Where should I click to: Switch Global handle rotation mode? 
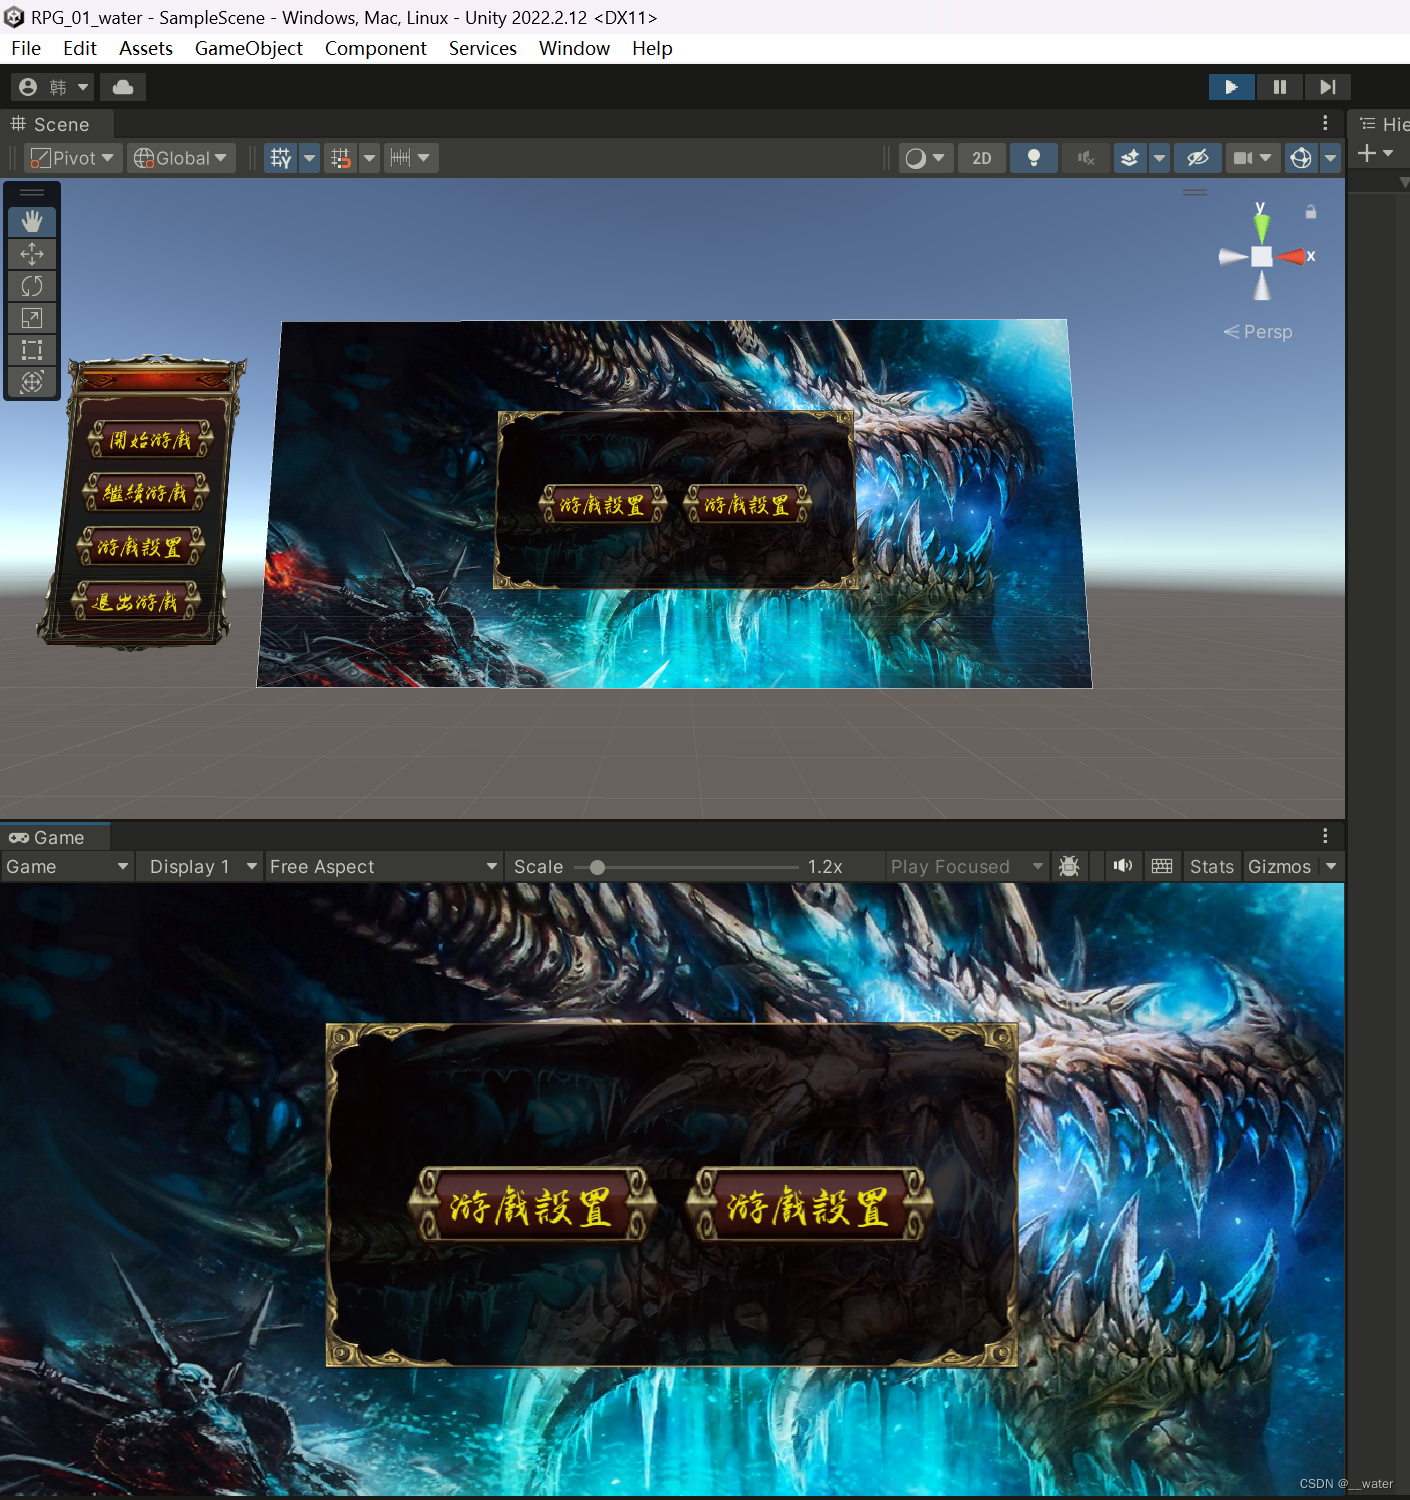point(181,158)
